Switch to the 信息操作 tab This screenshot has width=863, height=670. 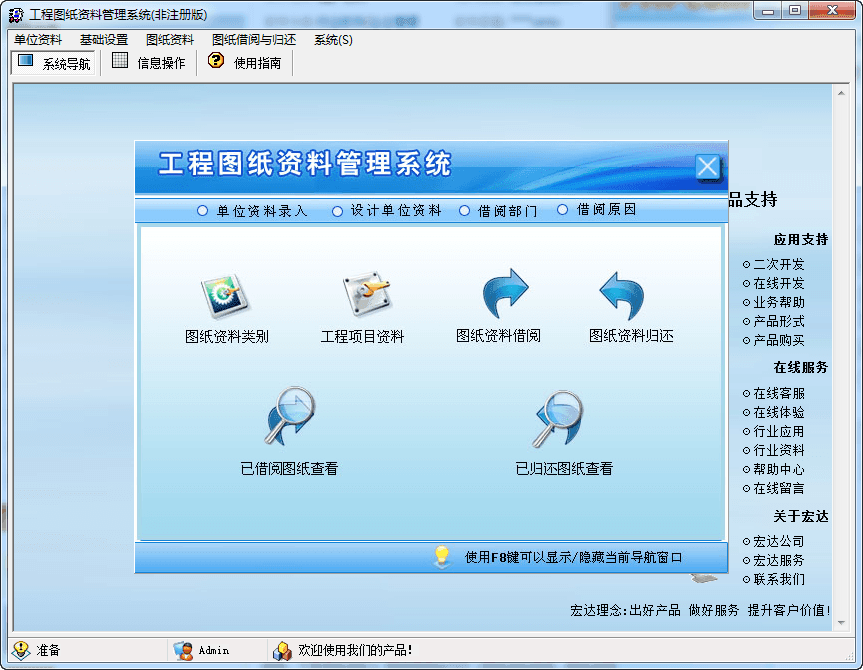tap(149, 63)
